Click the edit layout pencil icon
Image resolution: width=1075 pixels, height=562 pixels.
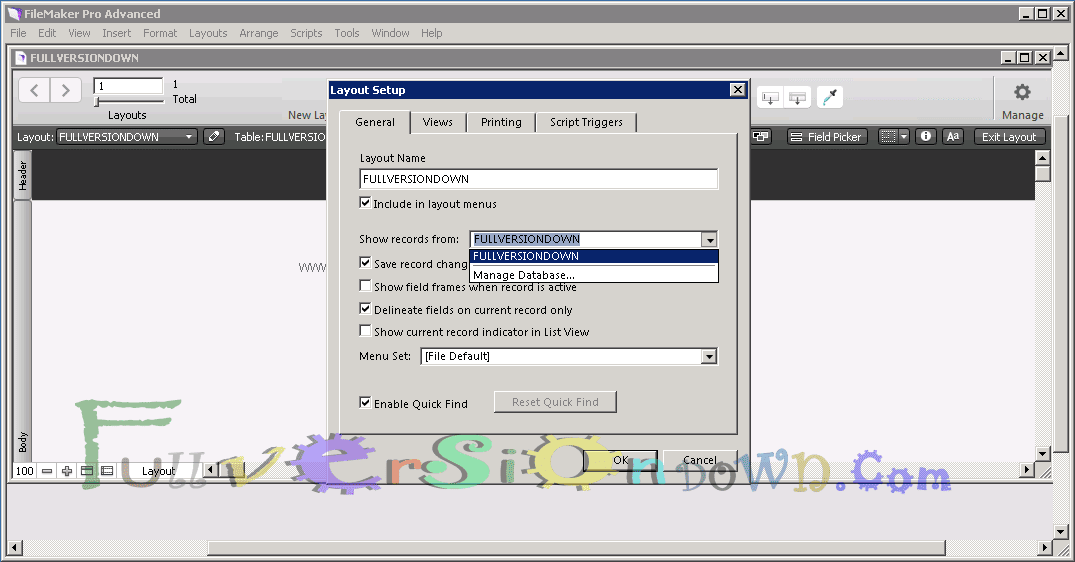coord(214,136)
